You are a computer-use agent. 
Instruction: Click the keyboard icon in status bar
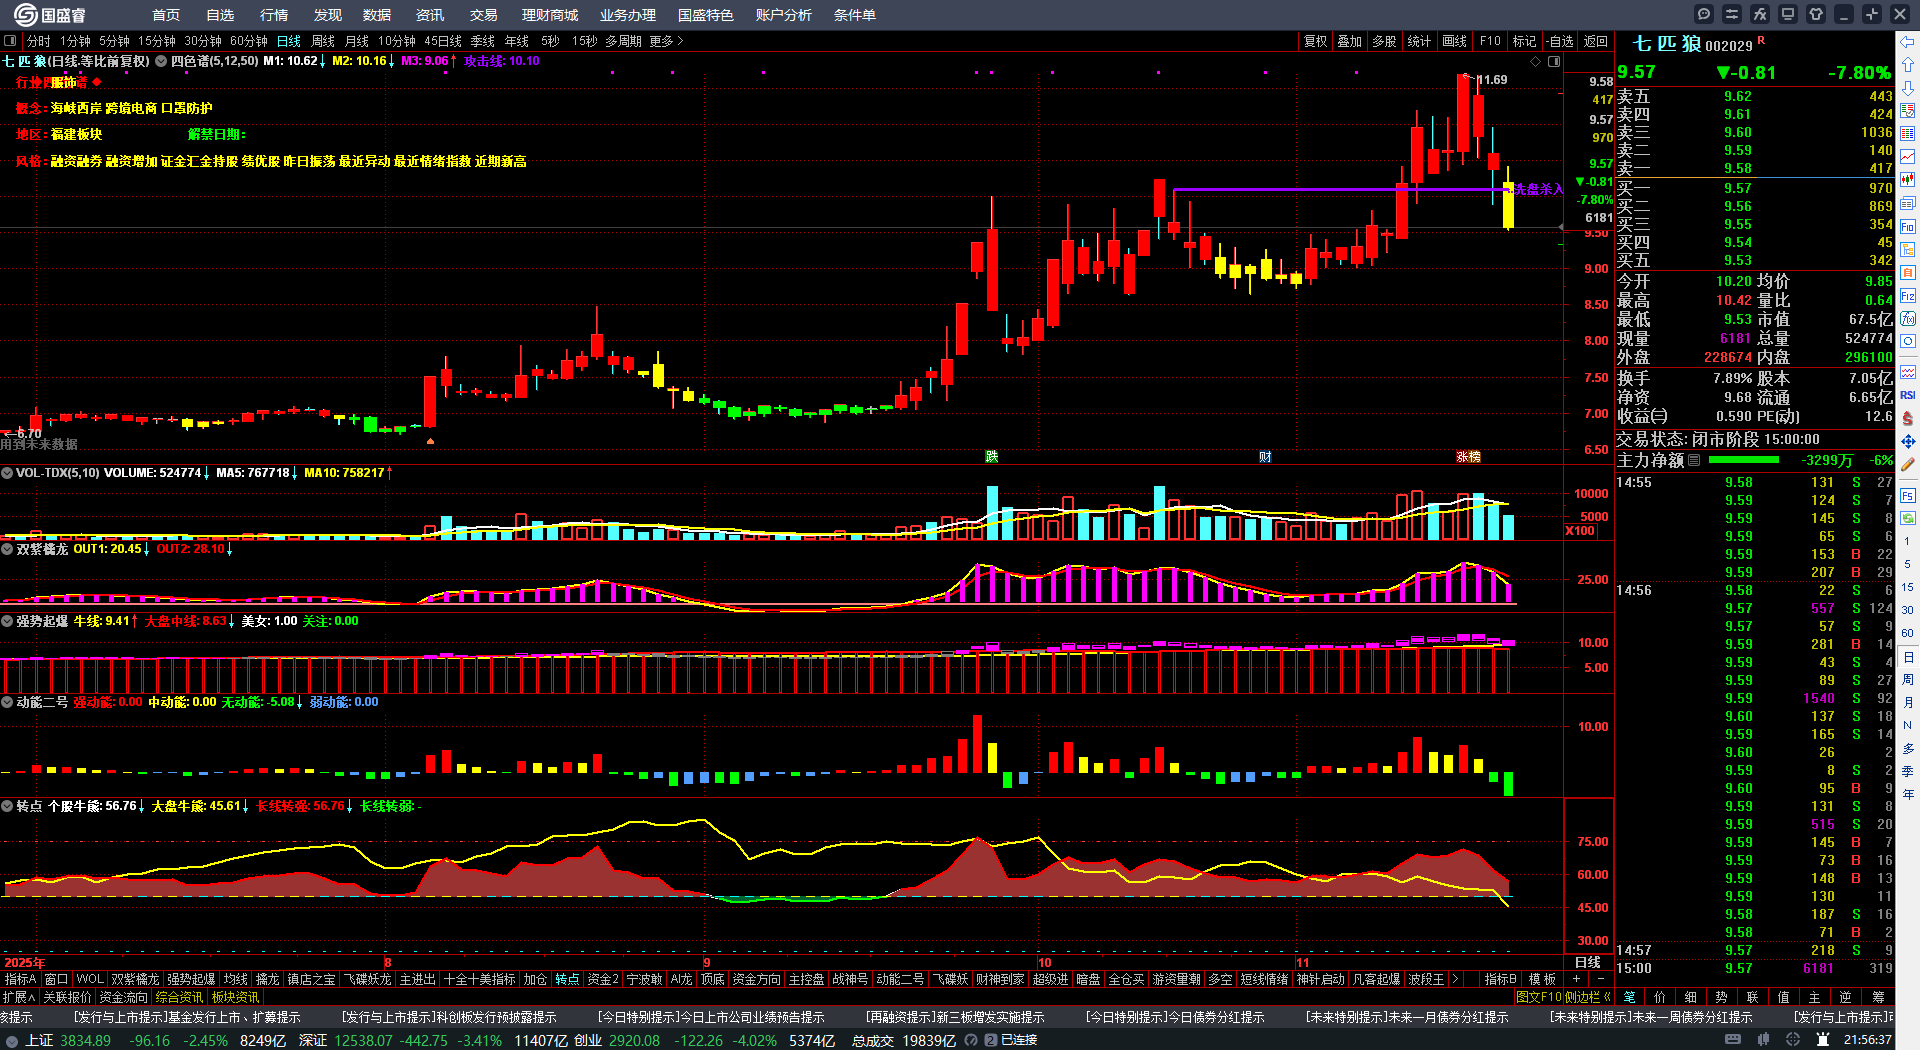pos(1733,1040)
